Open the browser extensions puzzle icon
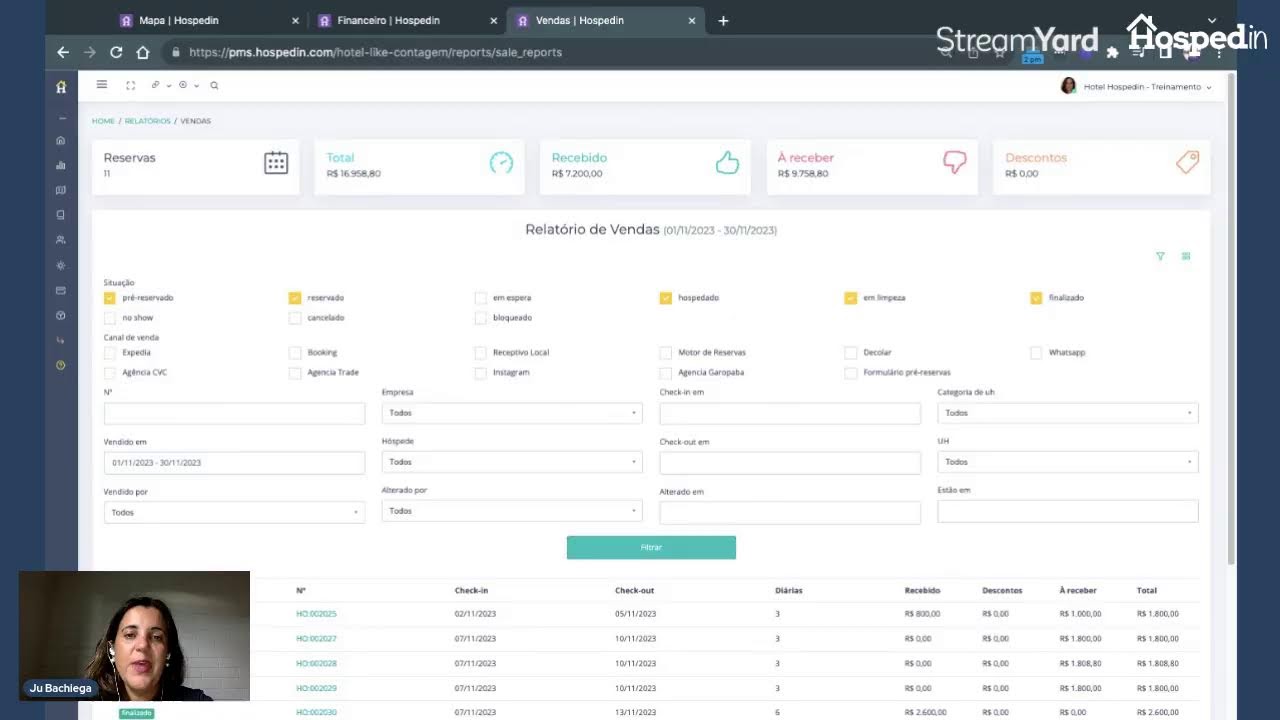 [x=1112, y=53]
